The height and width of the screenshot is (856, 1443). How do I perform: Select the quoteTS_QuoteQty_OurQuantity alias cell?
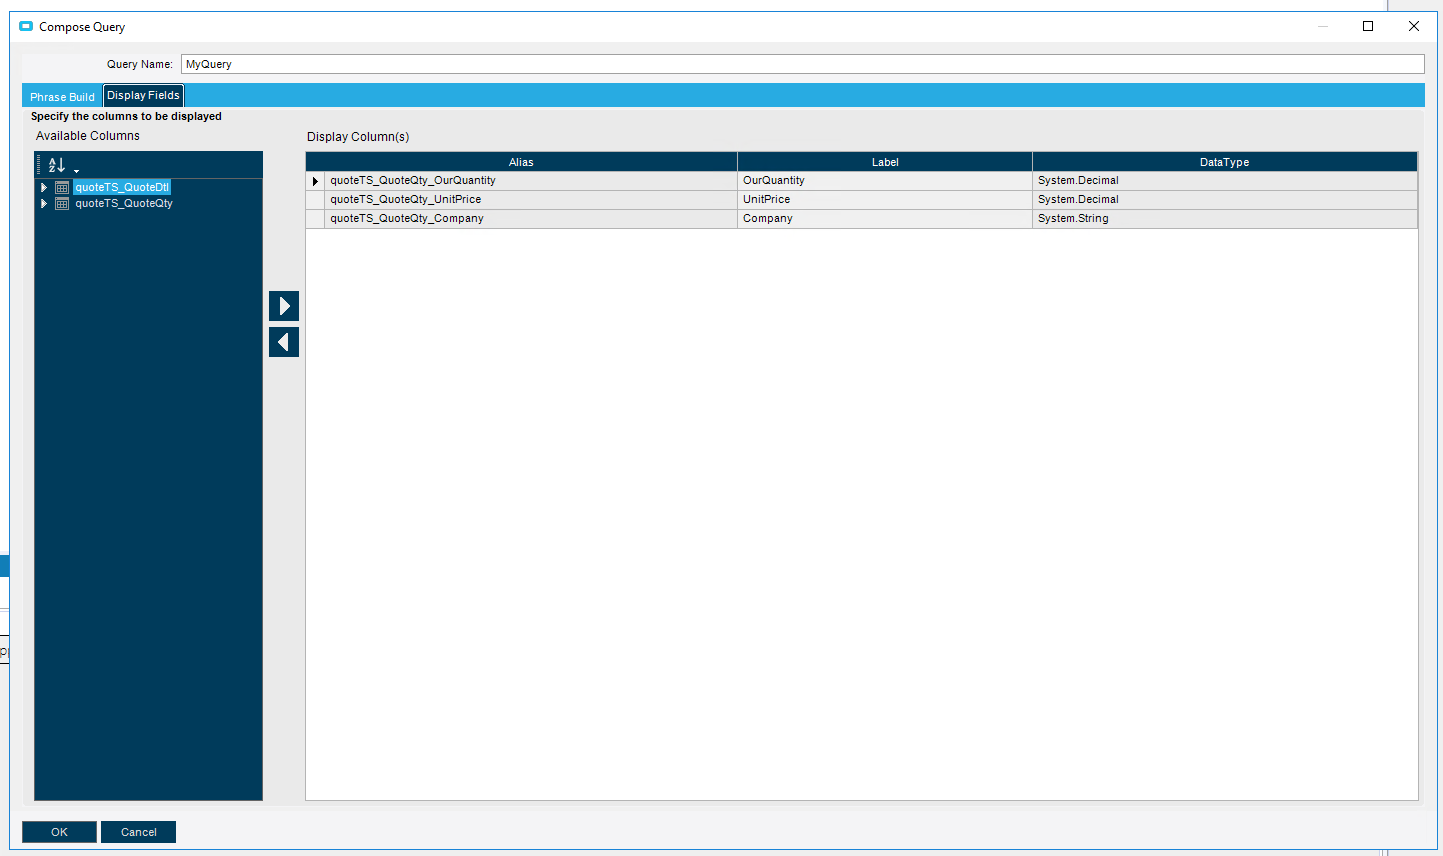[x=531, y=181]
